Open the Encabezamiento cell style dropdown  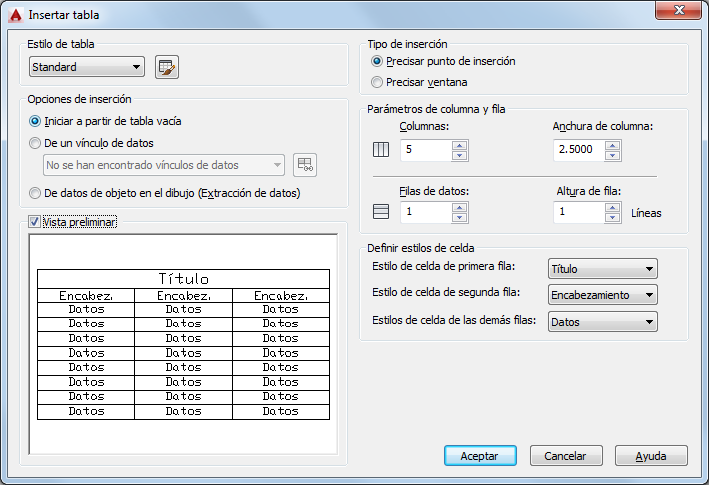tap(603, 295)
